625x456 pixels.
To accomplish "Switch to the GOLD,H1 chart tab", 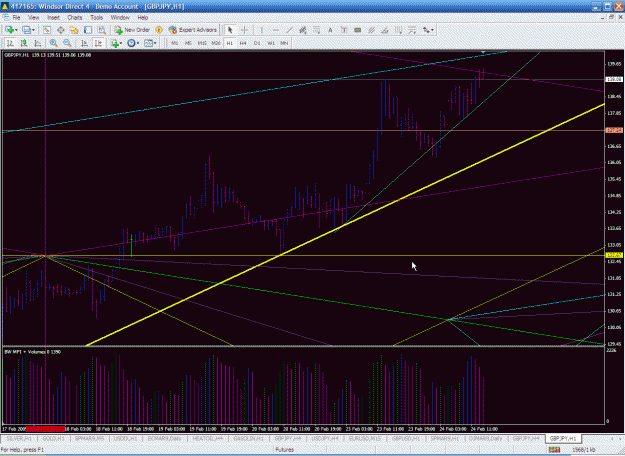I will pyautogui.click(x=53, y=438).
